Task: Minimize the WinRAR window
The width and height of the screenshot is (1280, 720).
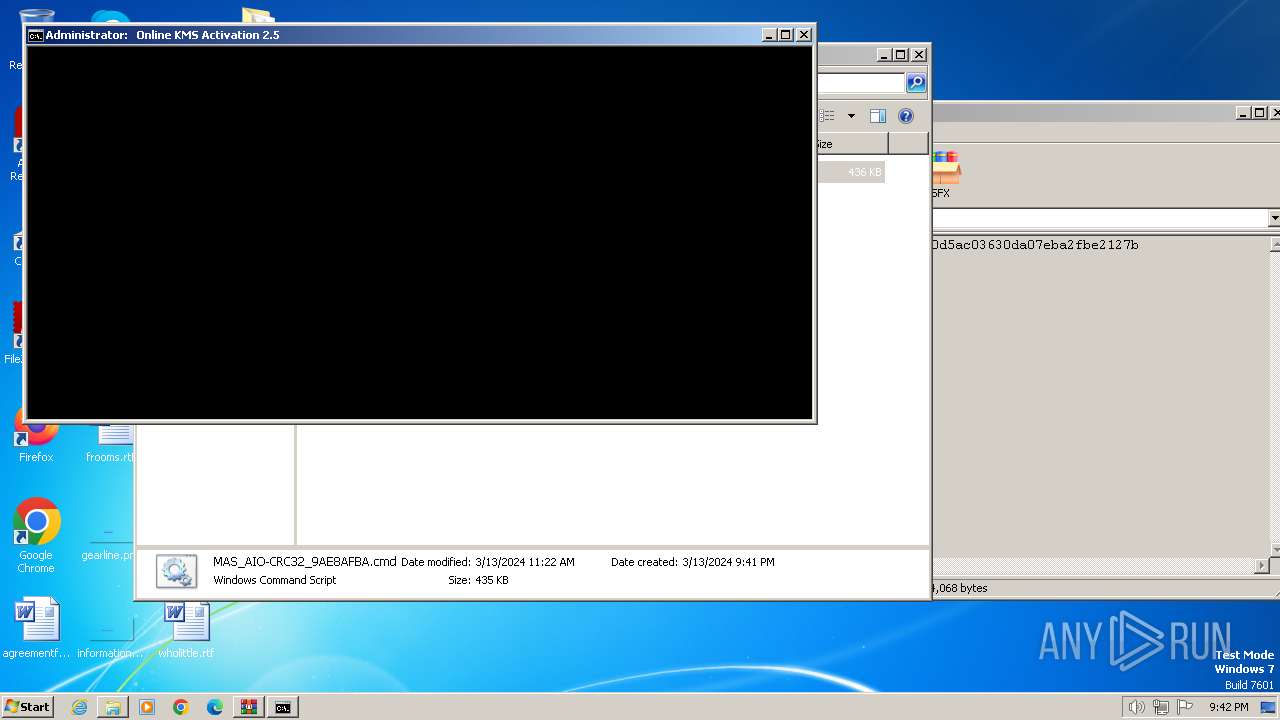Action: coord(1243,113)
